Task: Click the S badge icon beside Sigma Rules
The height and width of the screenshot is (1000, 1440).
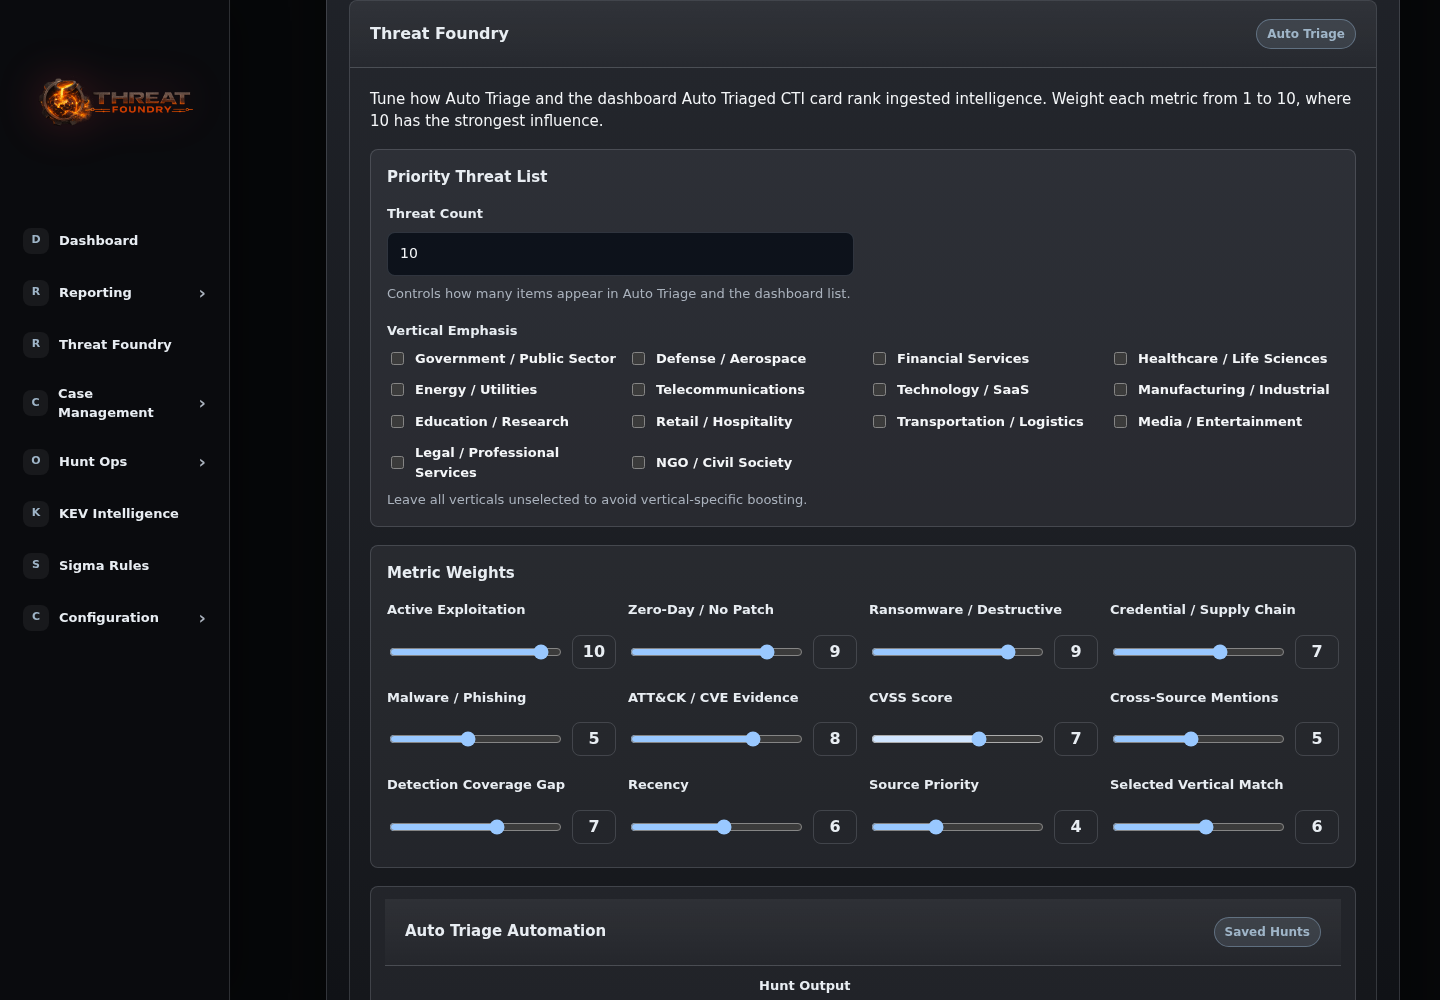Action: click(x=36, y=565)
